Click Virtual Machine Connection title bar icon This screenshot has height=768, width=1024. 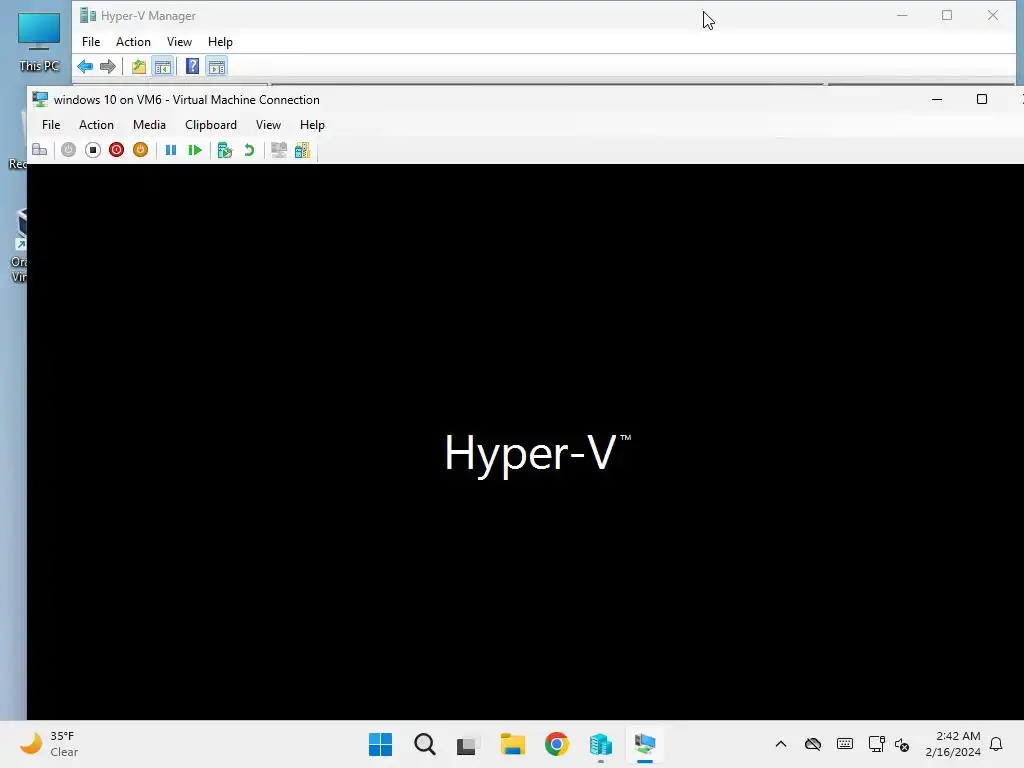point(40,99)
